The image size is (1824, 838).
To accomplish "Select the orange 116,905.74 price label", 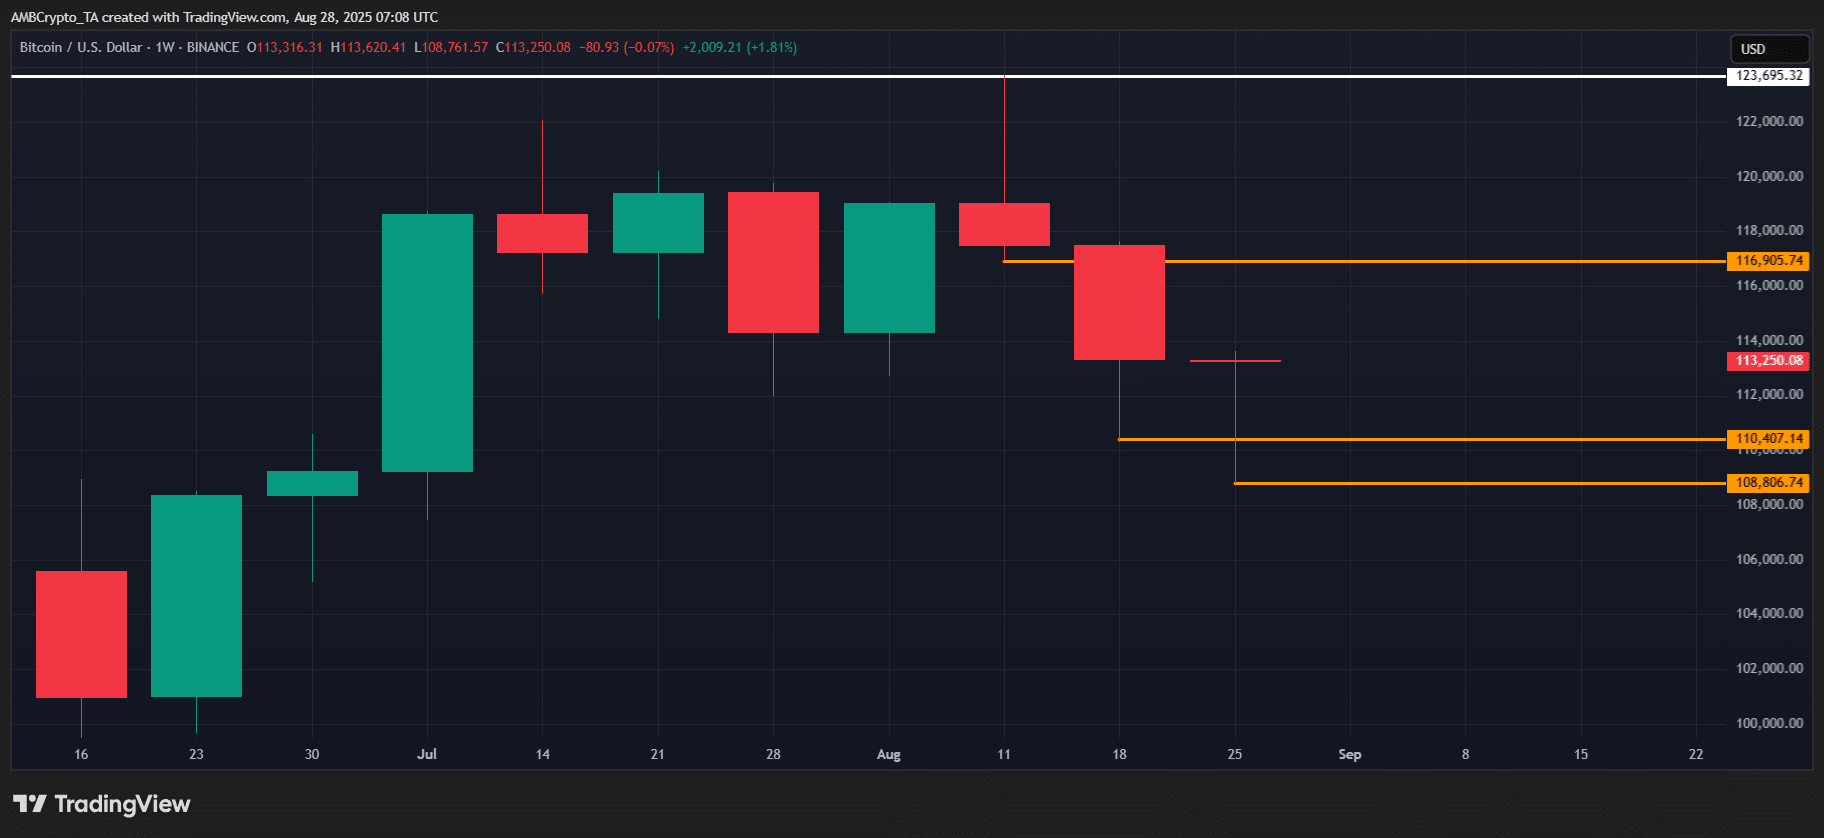I will [1768, 261].
